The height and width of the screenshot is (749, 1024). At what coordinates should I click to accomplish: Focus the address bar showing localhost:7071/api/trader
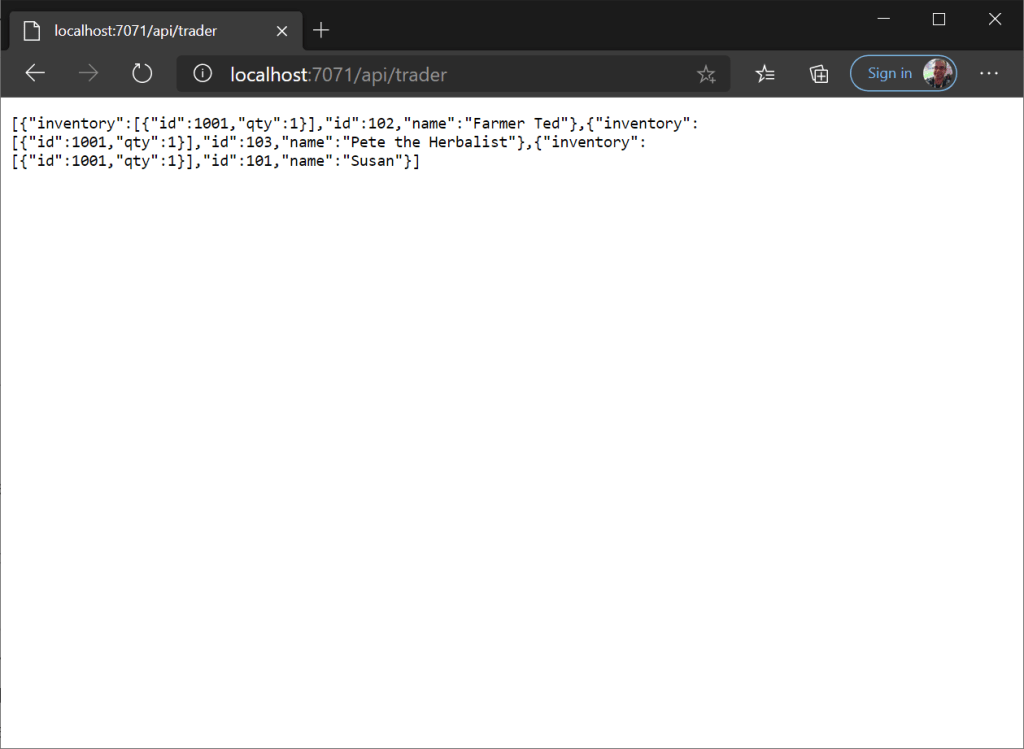click(x=450, y=74)
